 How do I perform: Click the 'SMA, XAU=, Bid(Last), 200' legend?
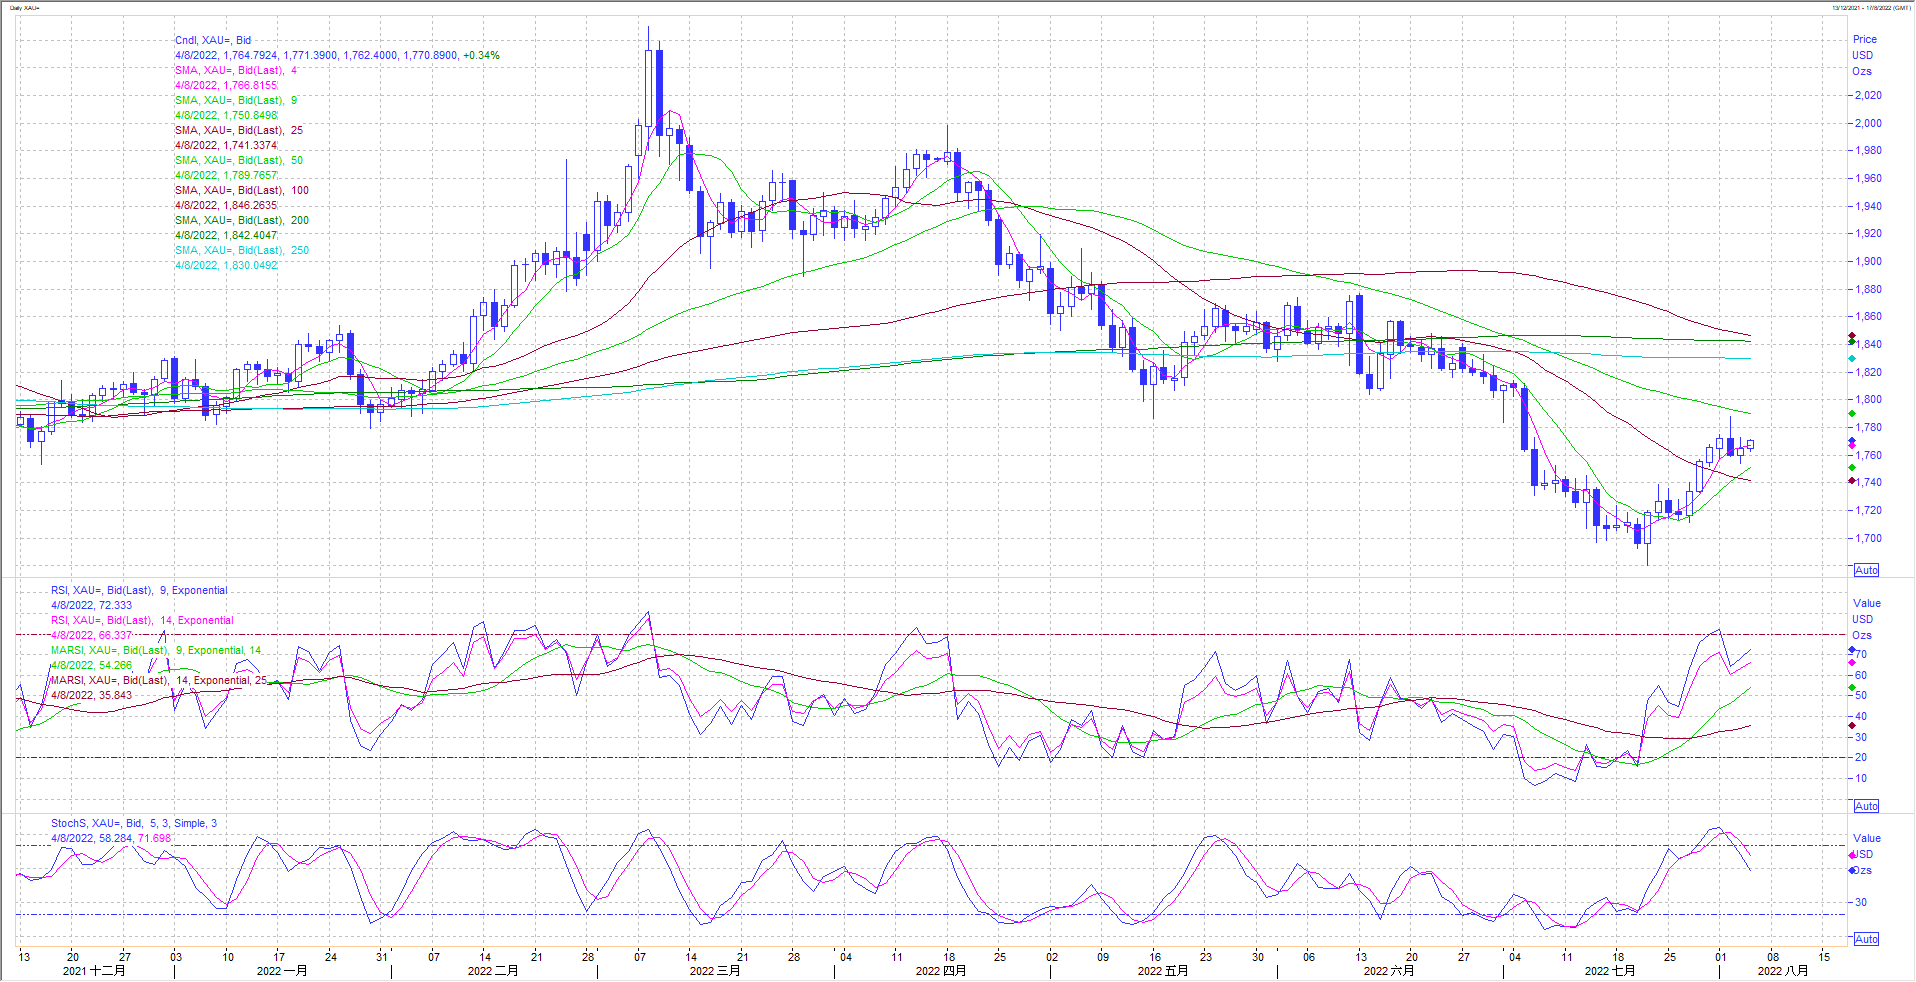click(242, 221)
